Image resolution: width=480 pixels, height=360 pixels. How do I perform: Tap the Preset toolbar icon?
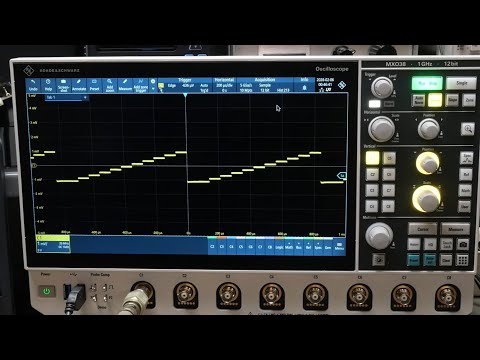[94, 85]
